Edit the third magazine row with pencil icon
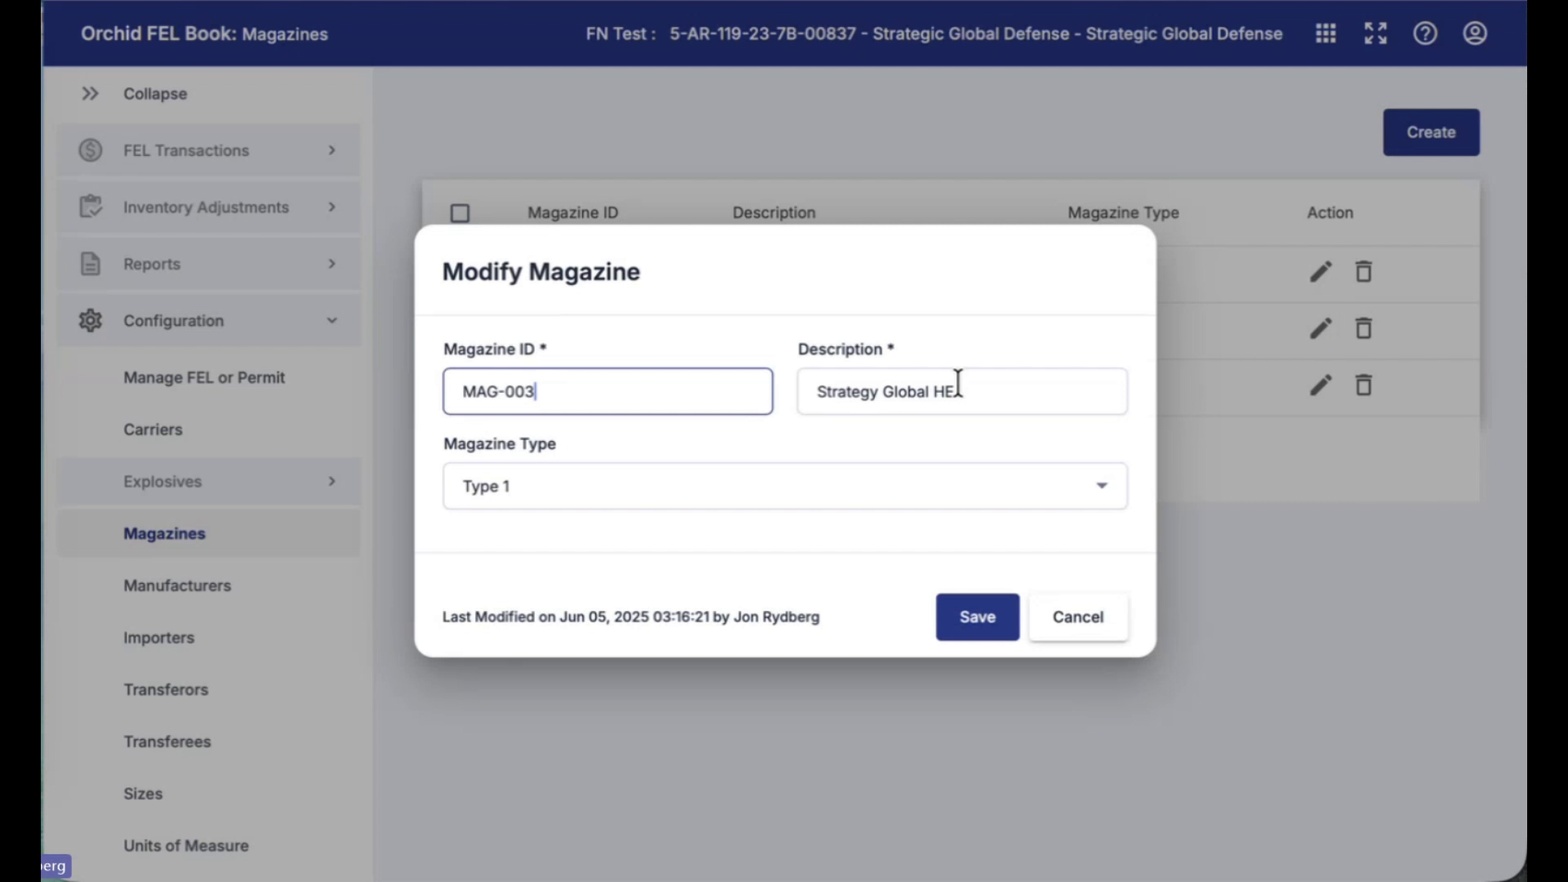 1320,385
